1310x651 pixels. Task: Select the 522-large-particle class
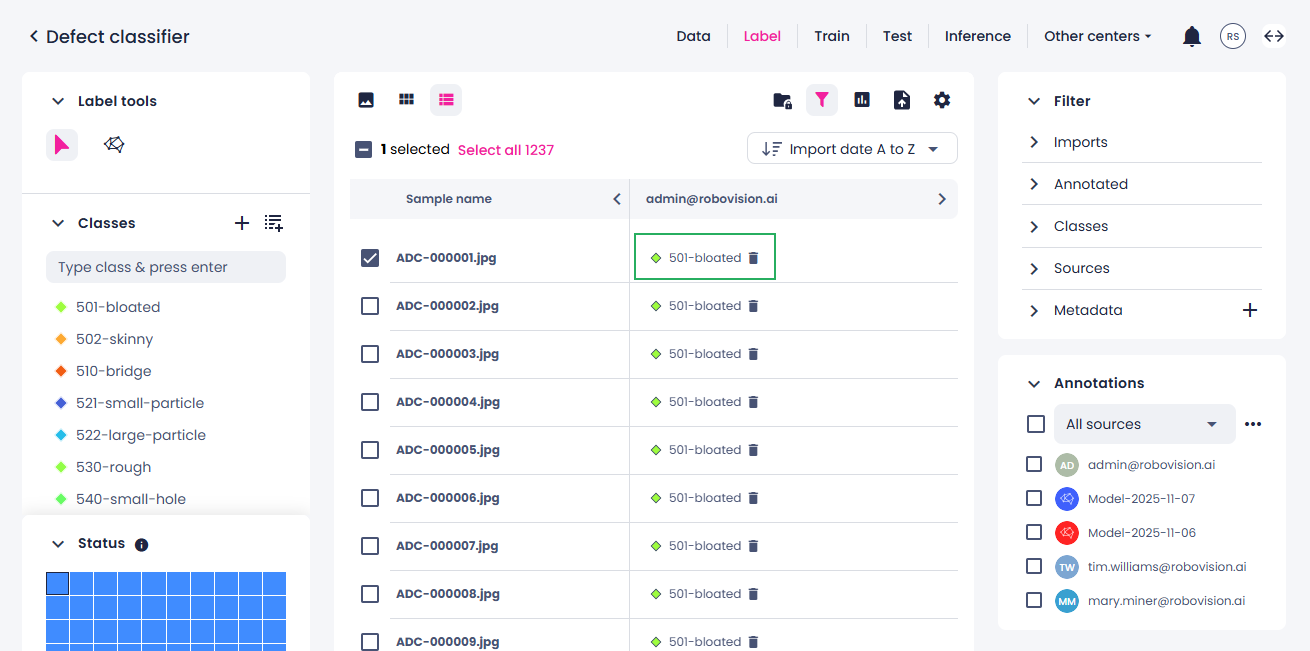(141, 435)
